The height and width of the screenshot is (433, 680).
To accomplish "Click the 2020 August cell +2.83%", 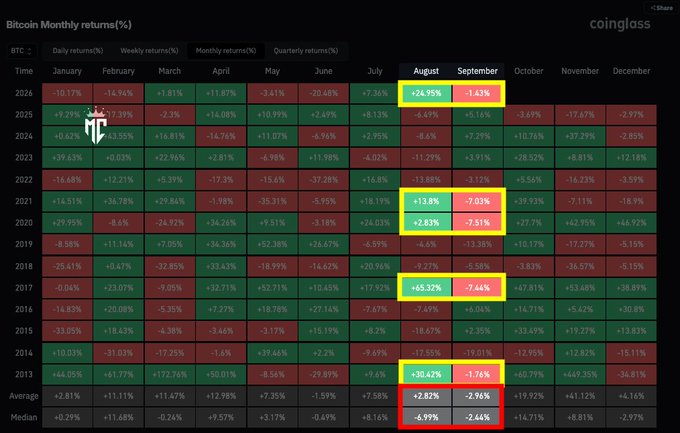I will point(426,223).
